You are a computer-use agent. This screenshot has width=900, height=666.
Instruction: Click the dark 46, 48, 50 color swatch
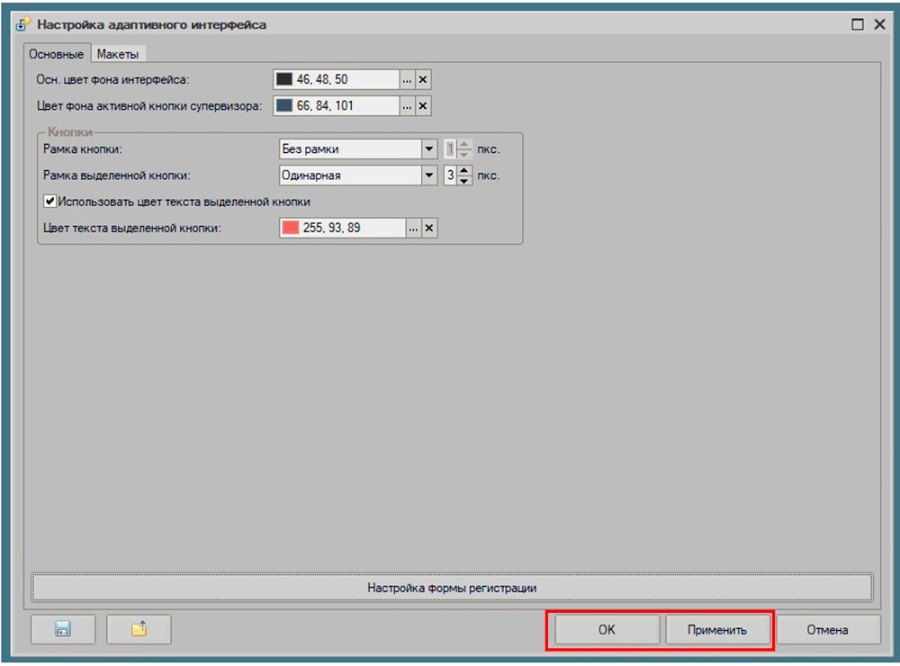point(284,79)
